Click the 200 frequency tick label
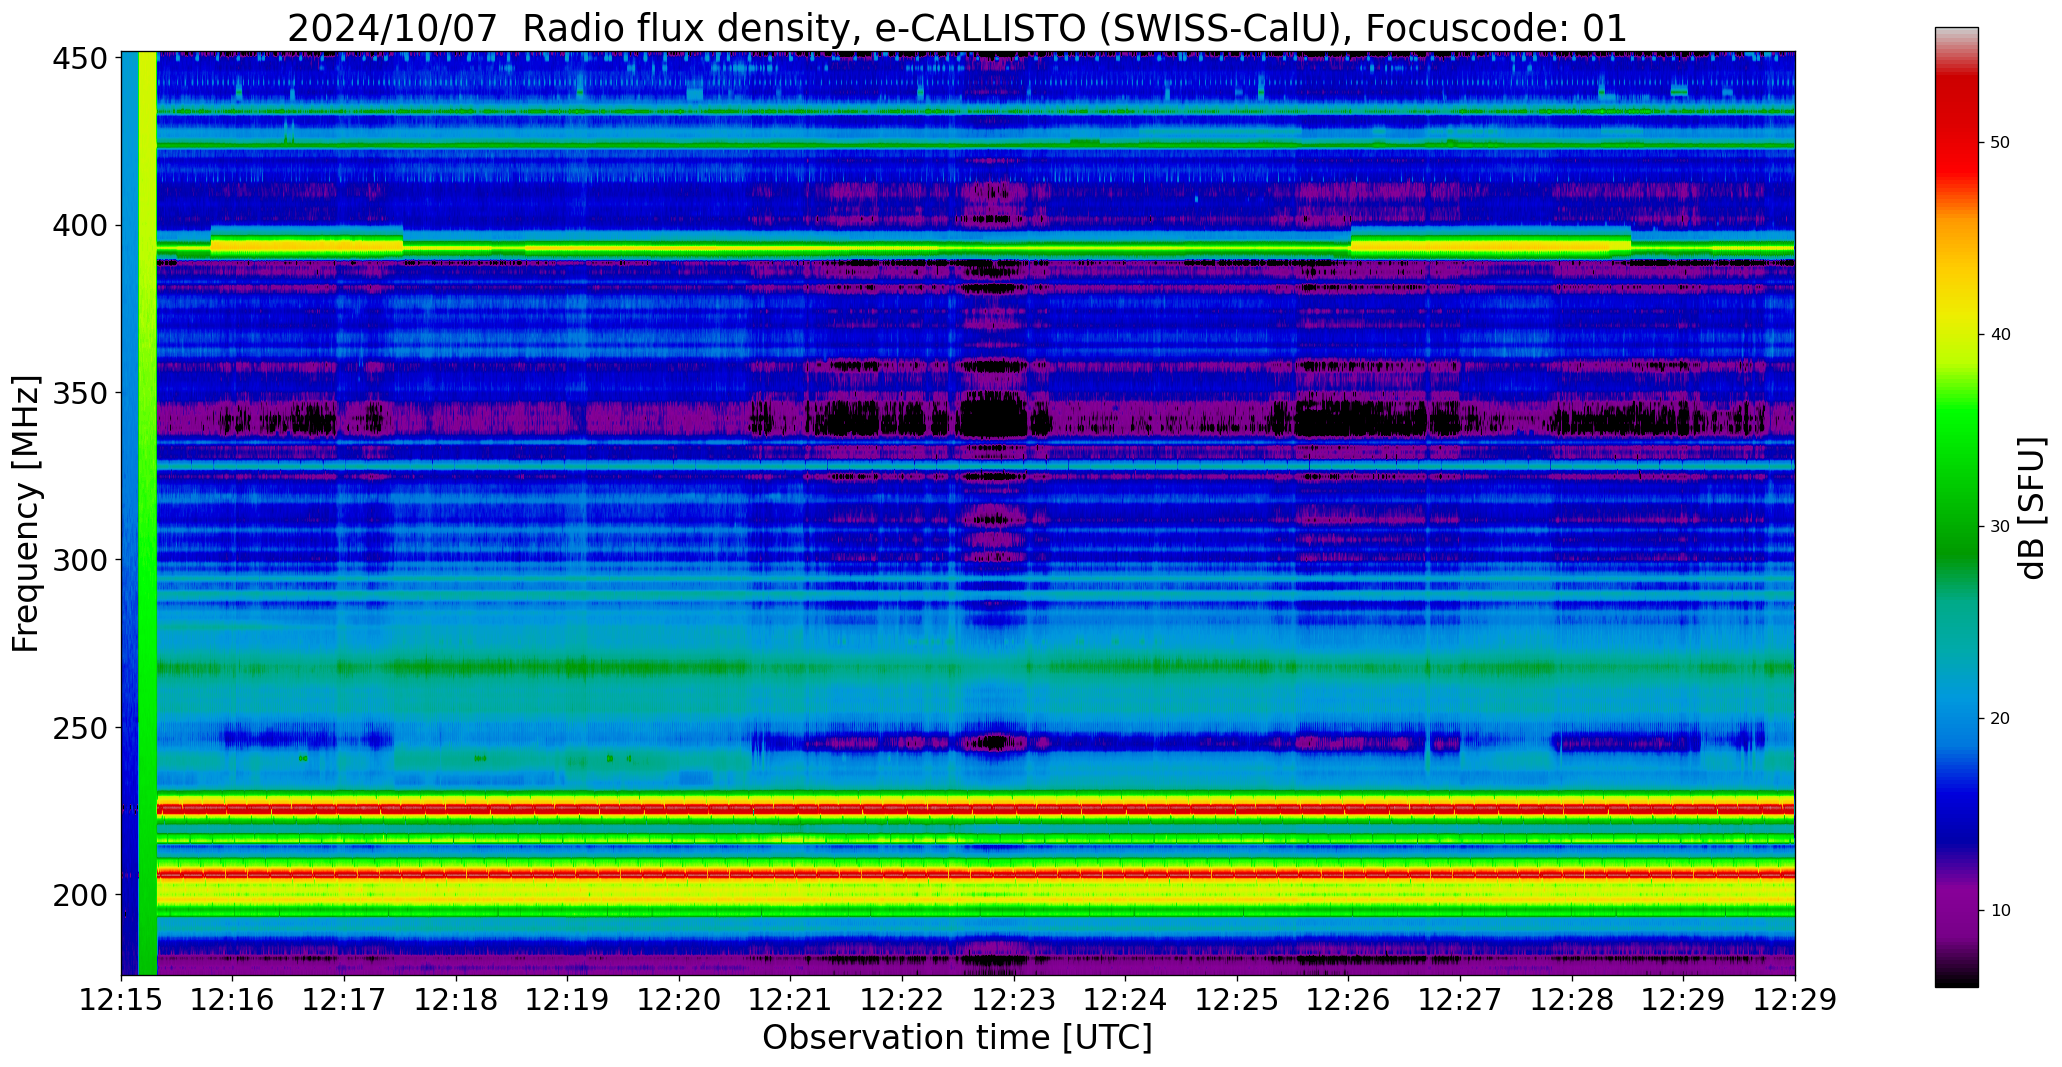This screenshot has height=1067, width=2062. 80,894
